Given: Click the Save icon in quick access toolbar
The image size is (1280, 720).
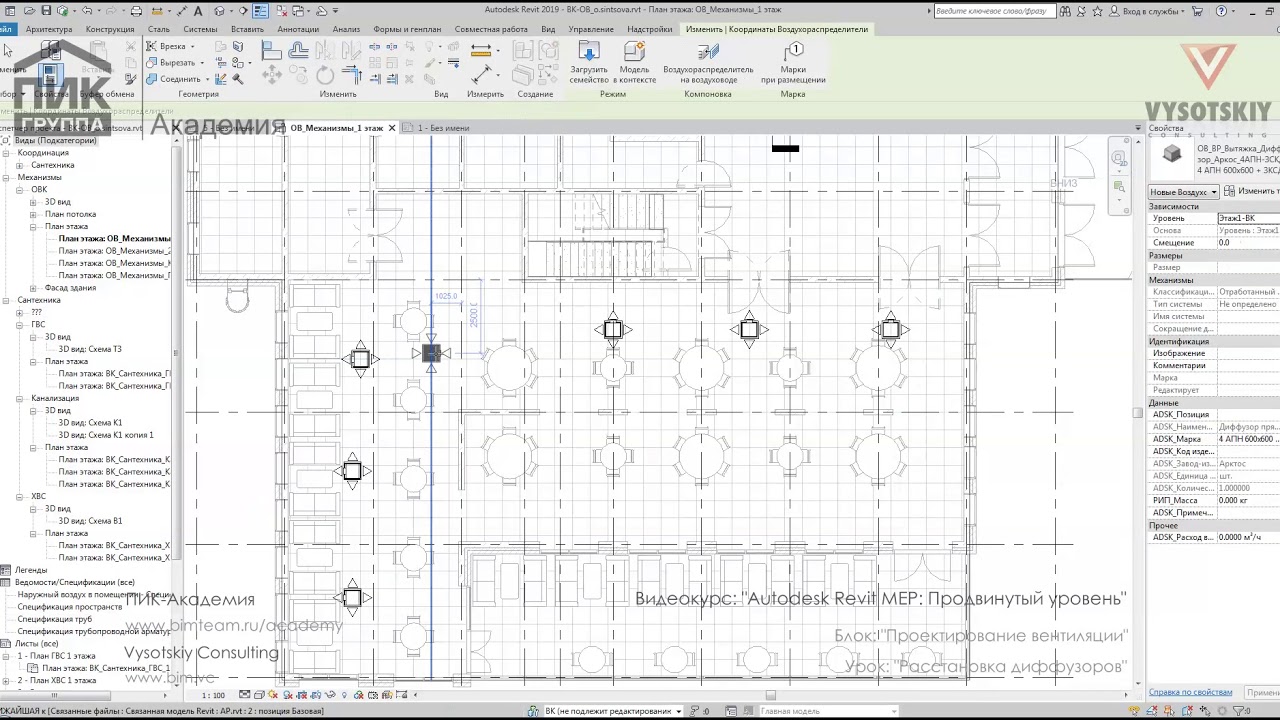Looking at the screenshot, I should pyautogui.click(x=45, y=11).
